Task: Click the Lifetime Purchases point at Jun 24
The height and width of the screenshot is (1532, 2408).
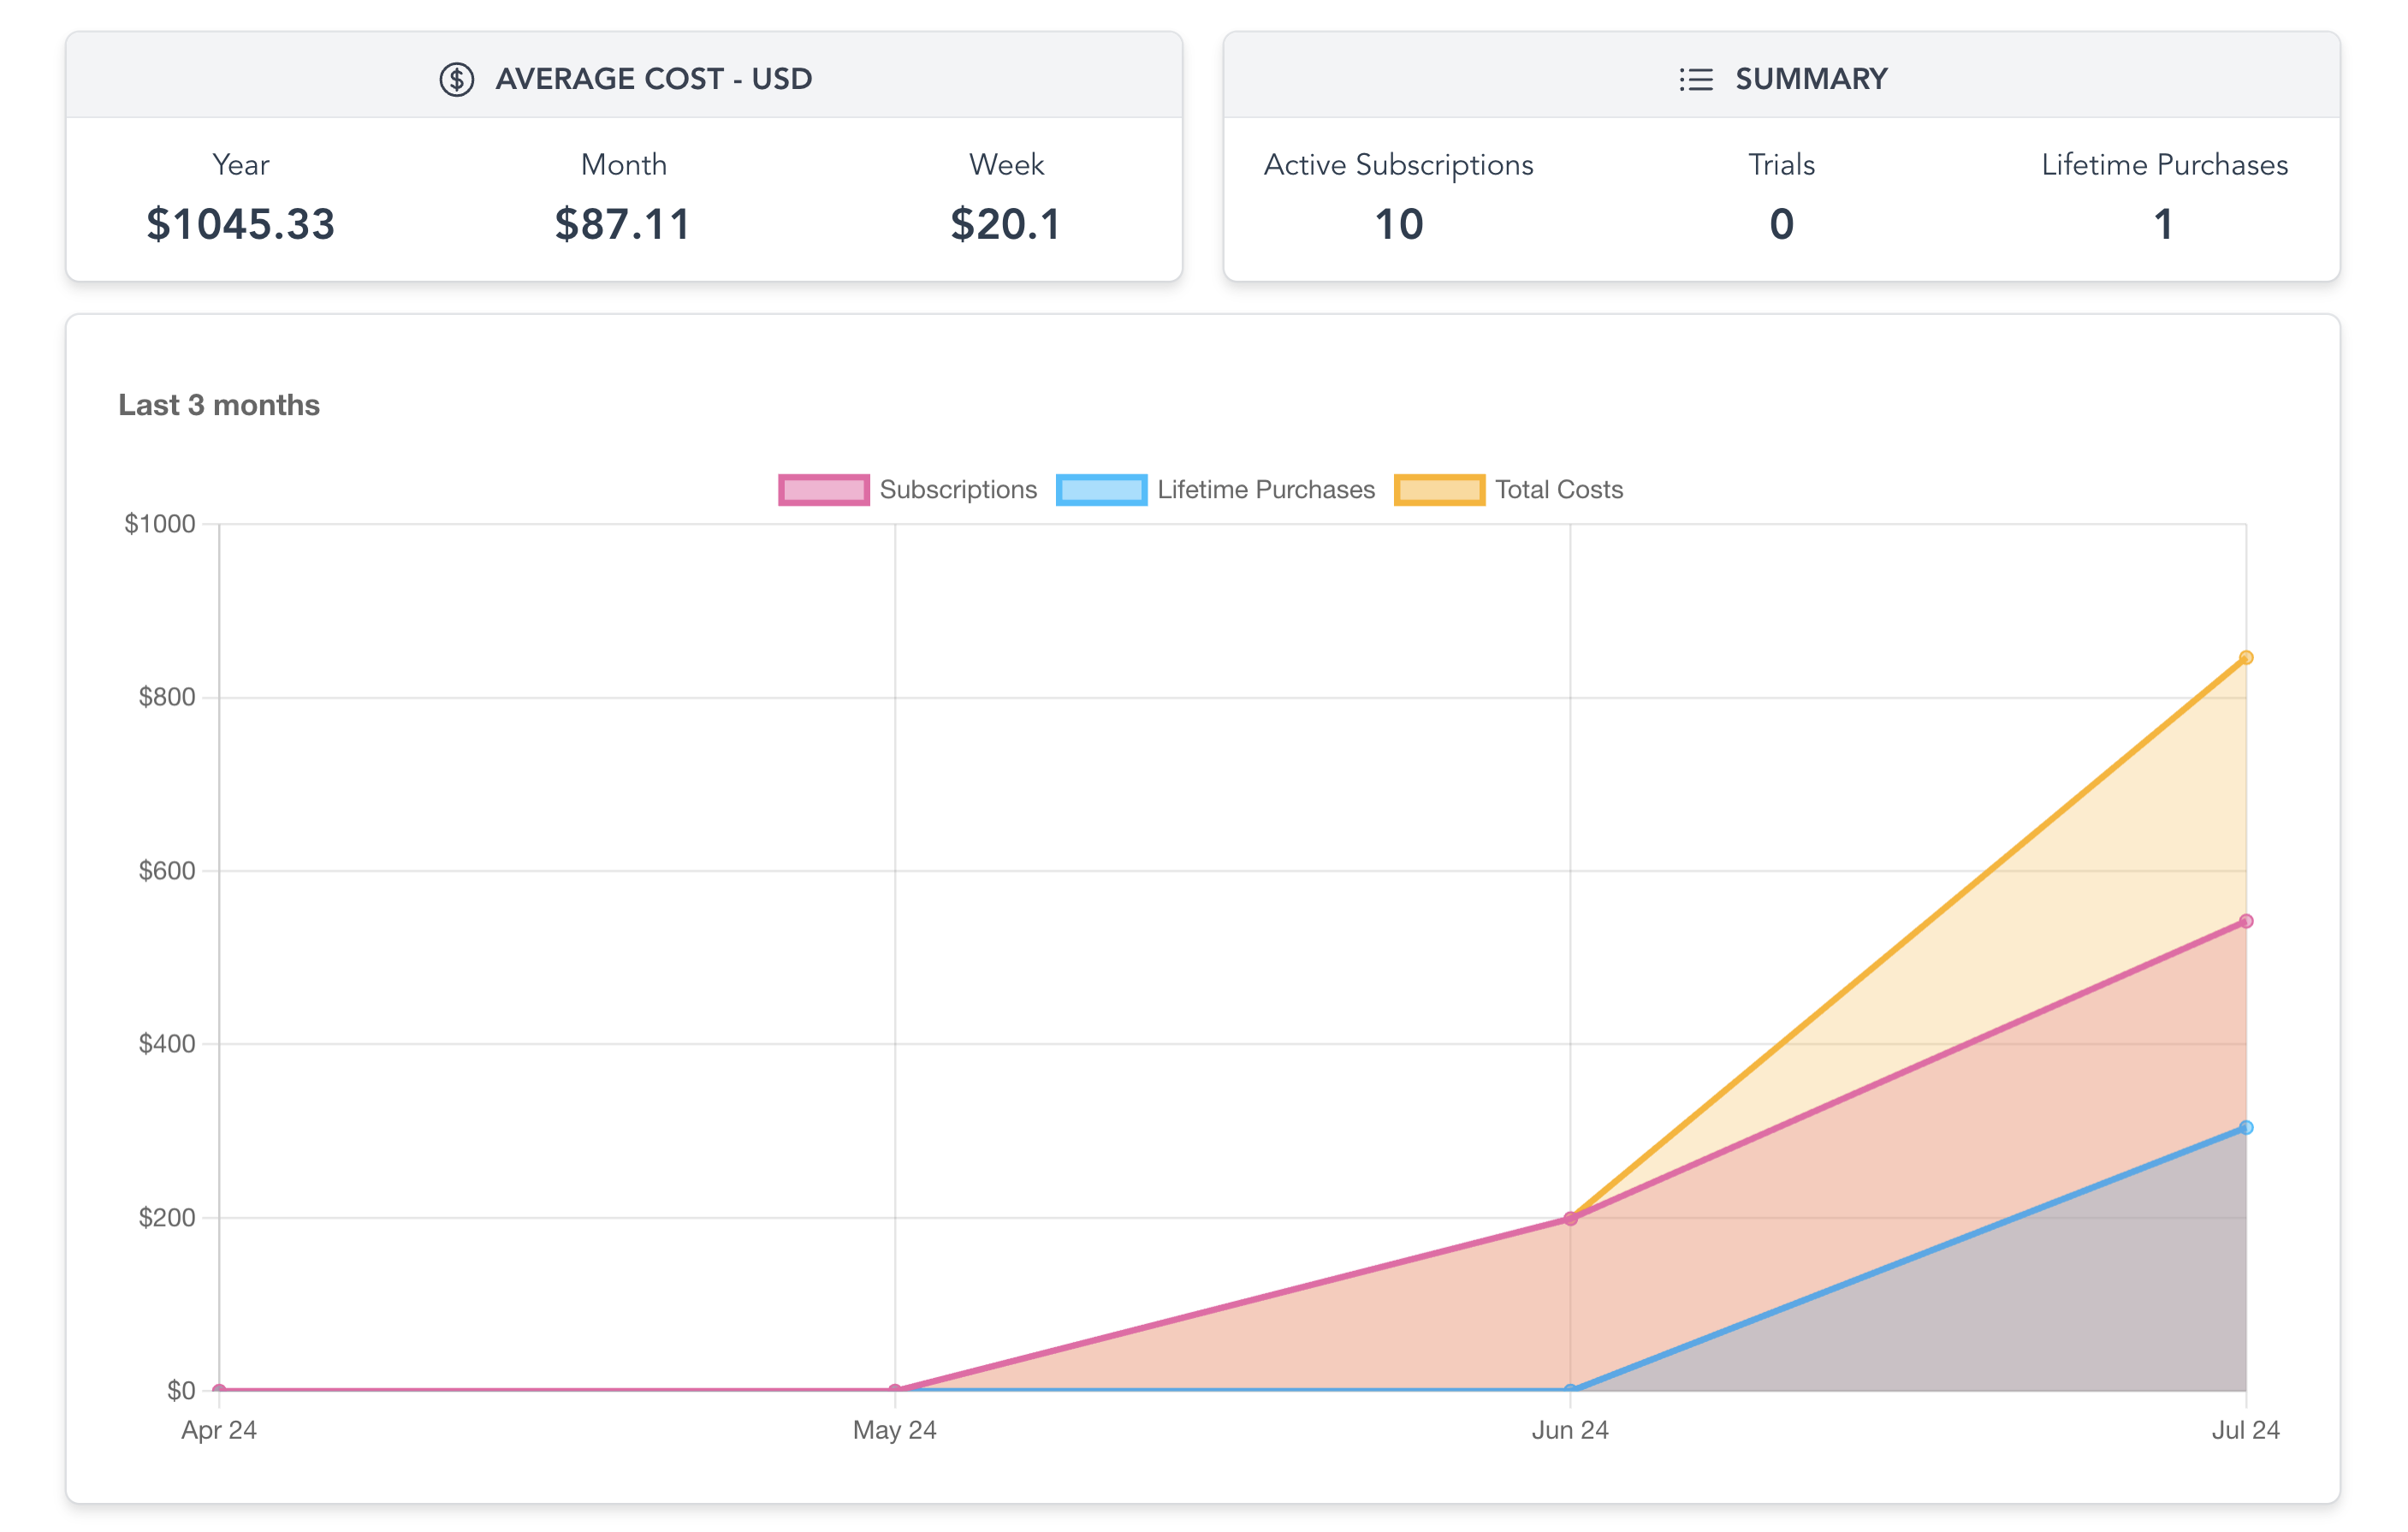Action: 1570,1390
